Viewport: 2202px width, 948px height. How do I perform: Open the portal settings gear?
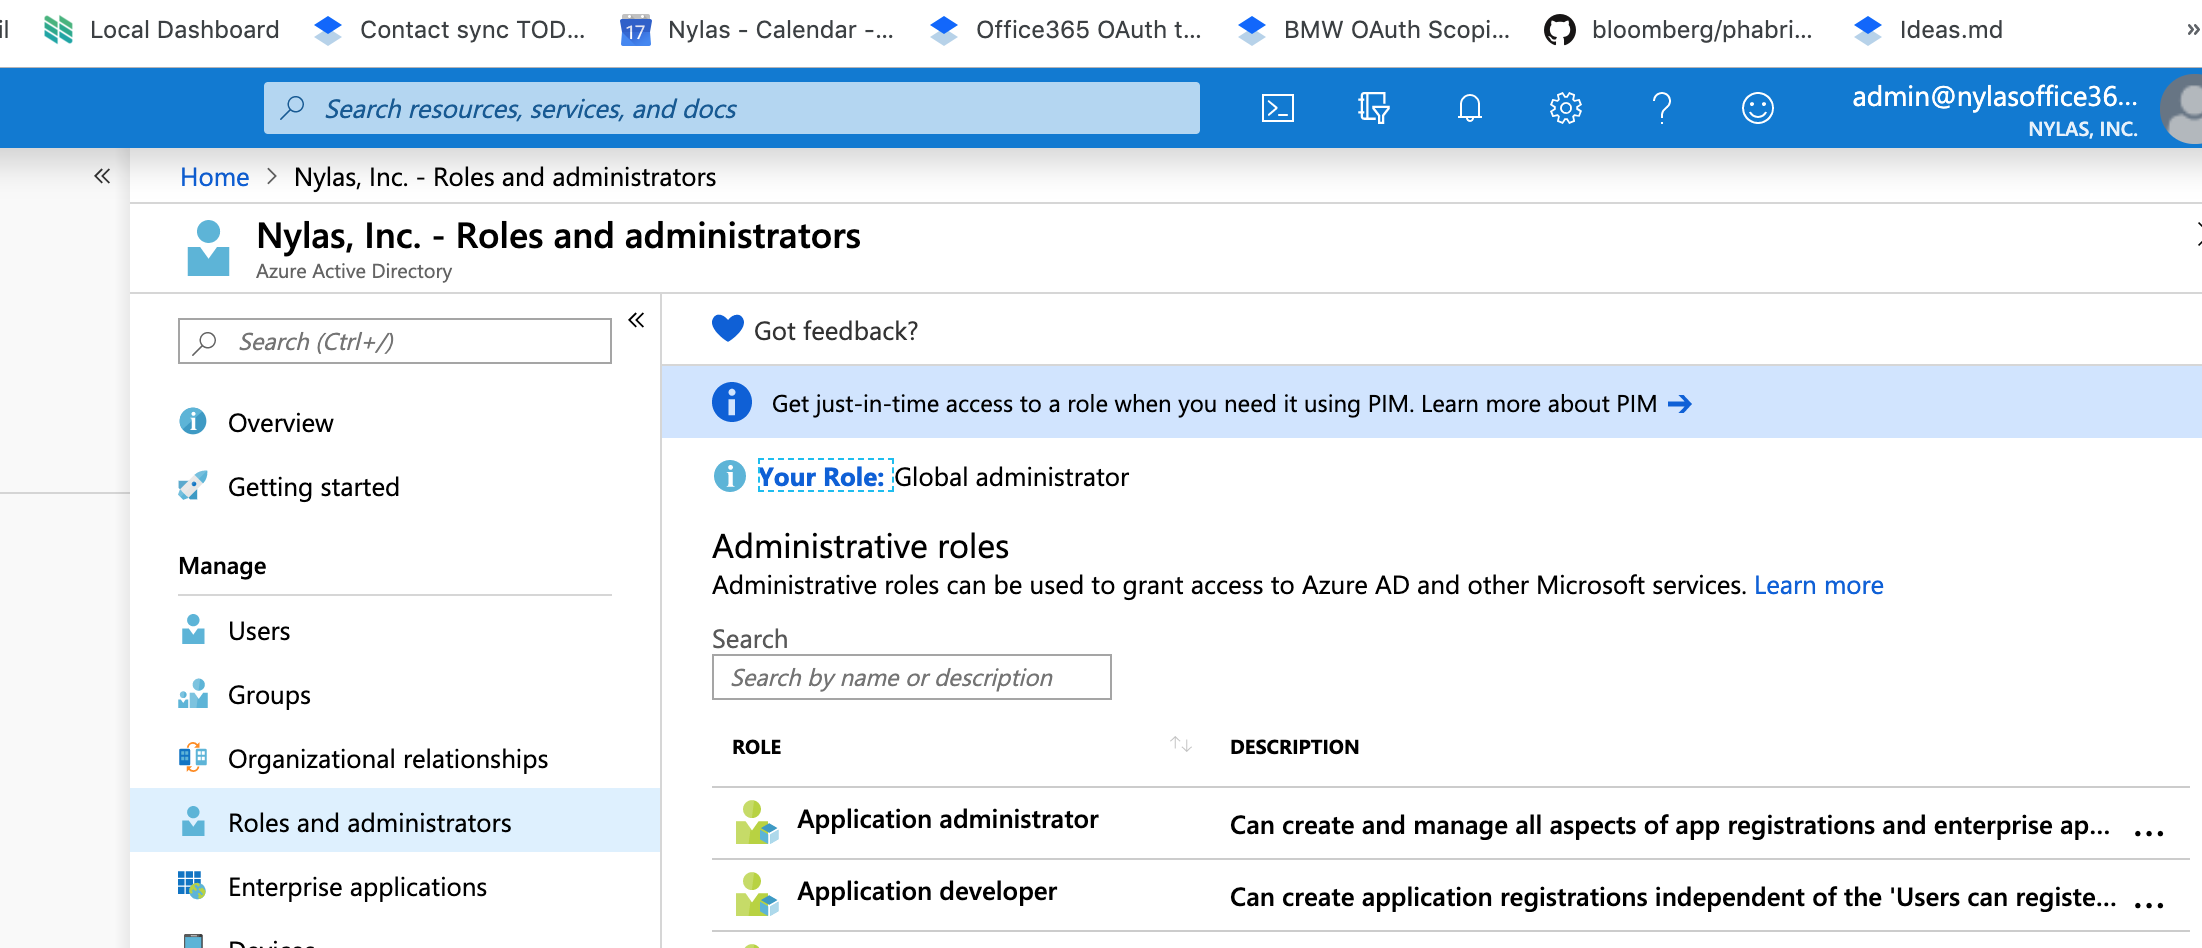click(x=1565, y=107)
